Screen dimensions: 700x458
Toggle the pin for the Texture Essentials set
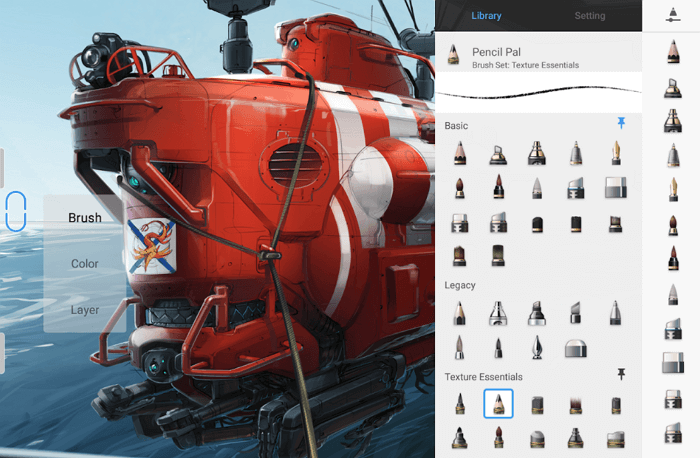pos(621,374)
